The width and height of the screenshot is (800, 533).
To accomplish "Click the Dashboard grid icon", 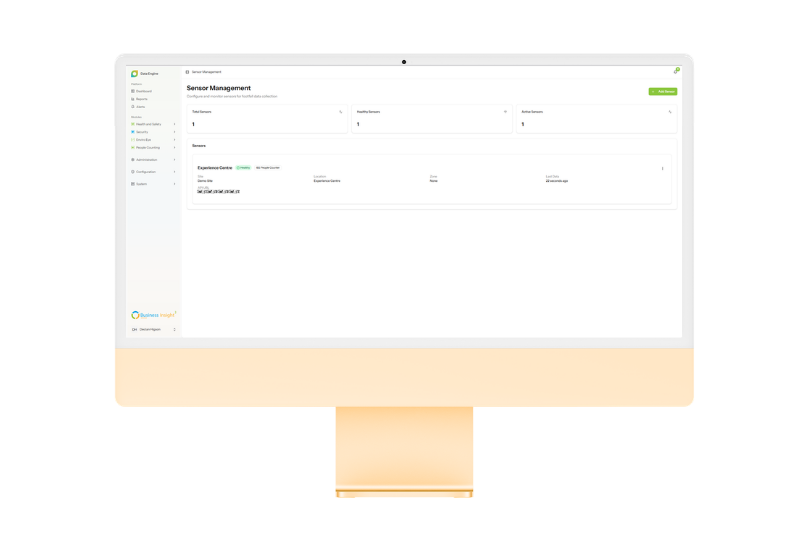I will (x=133, y=91).
